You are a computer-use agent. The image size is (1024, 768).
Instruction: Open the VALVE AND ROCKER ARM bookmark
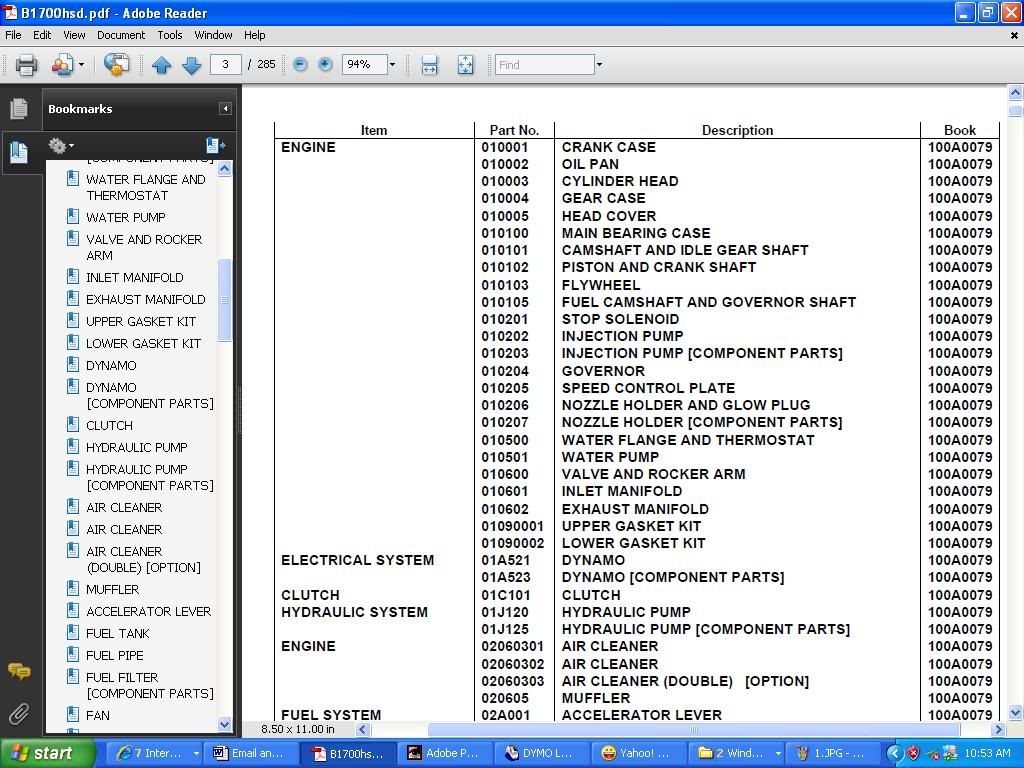(144, 248)
